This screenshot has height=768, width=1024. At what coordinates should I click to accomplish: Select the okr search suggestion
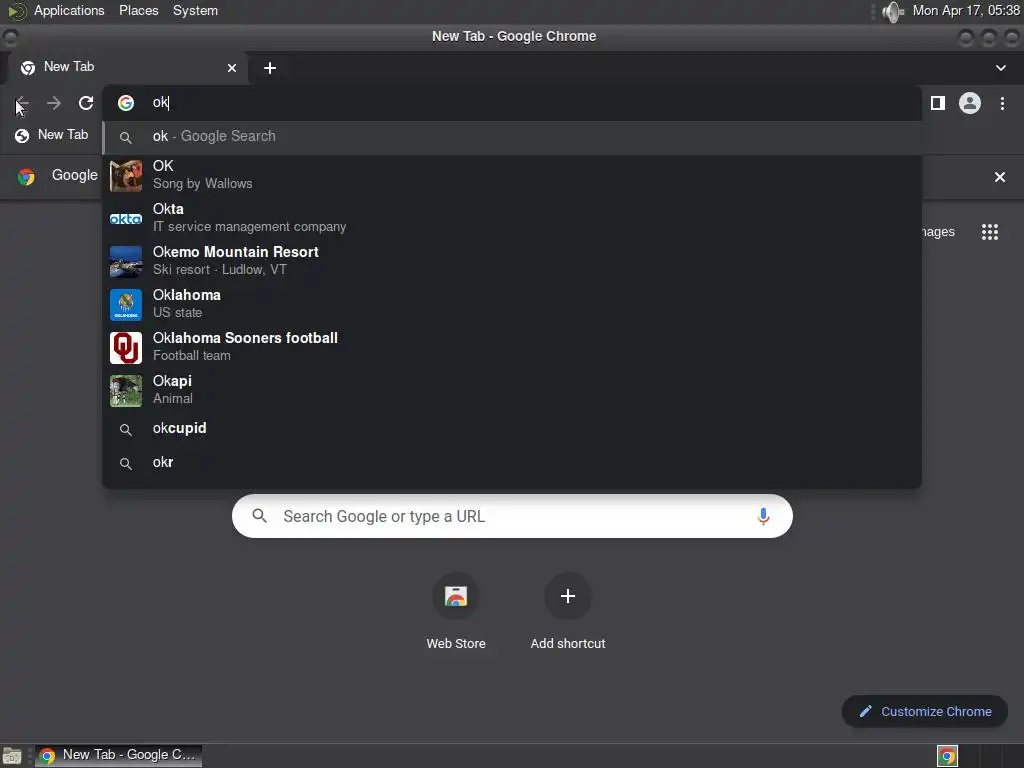[x=512, y=462]
